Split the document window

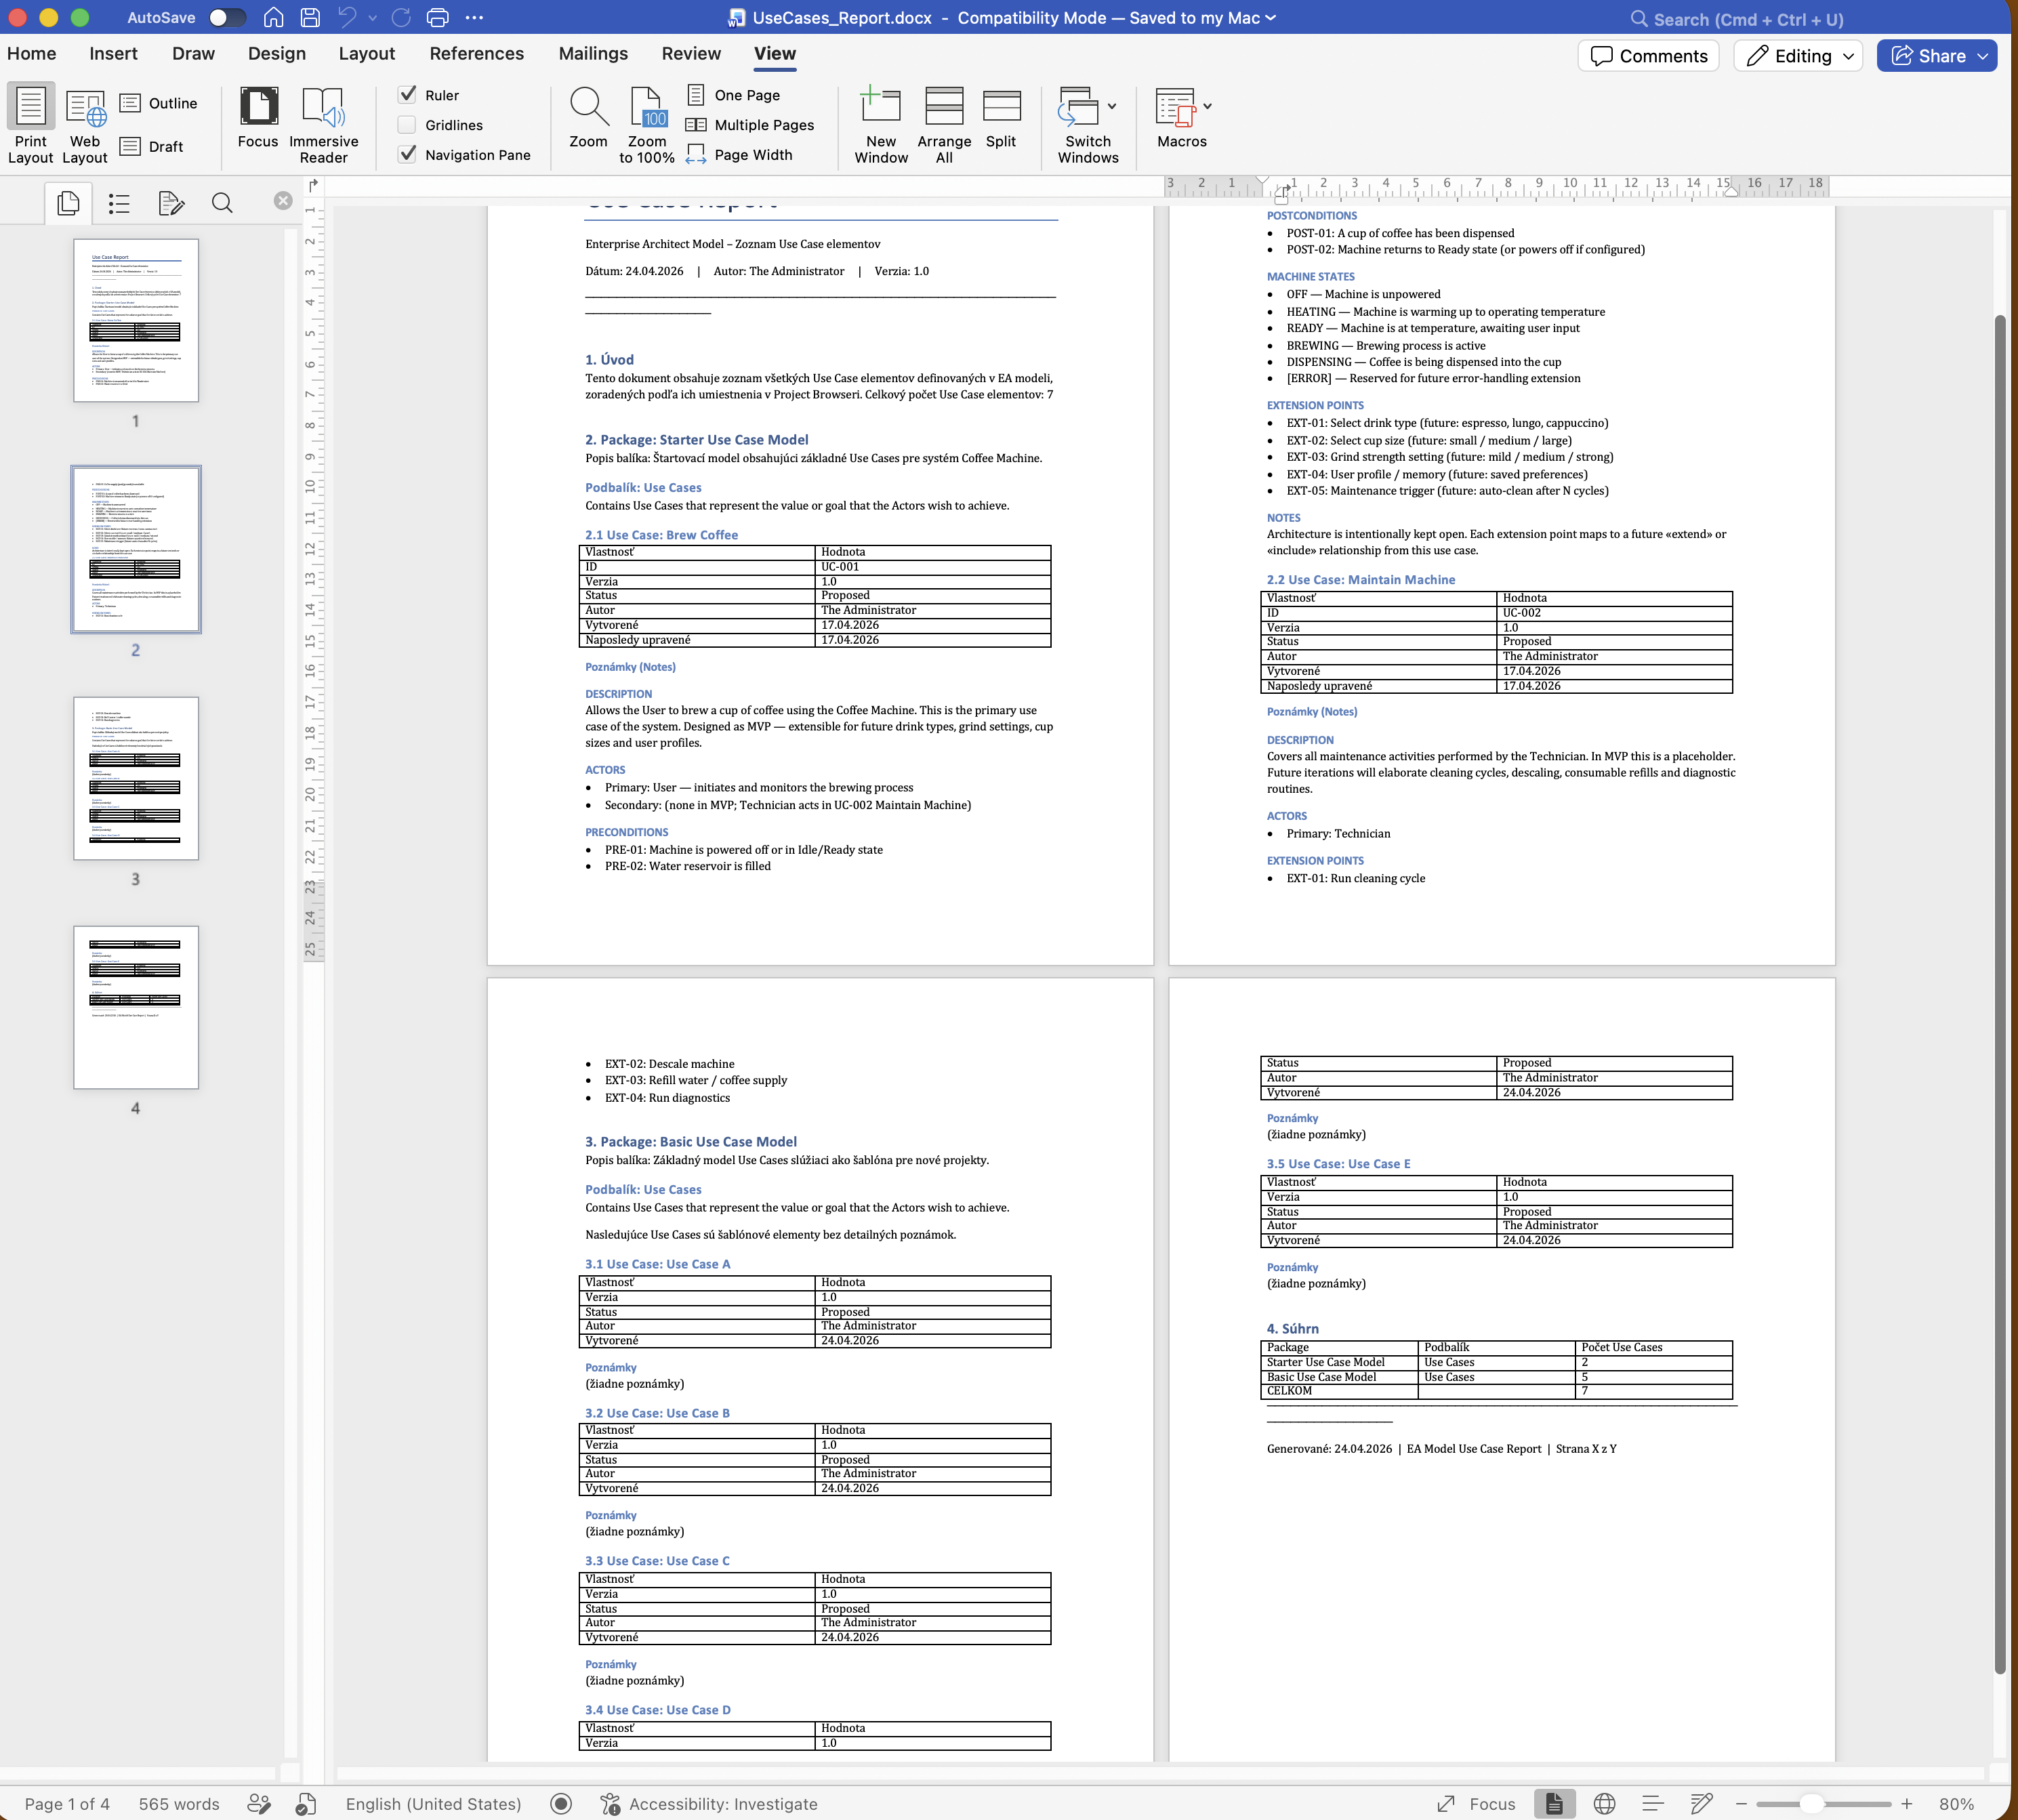coord(1001,118)
